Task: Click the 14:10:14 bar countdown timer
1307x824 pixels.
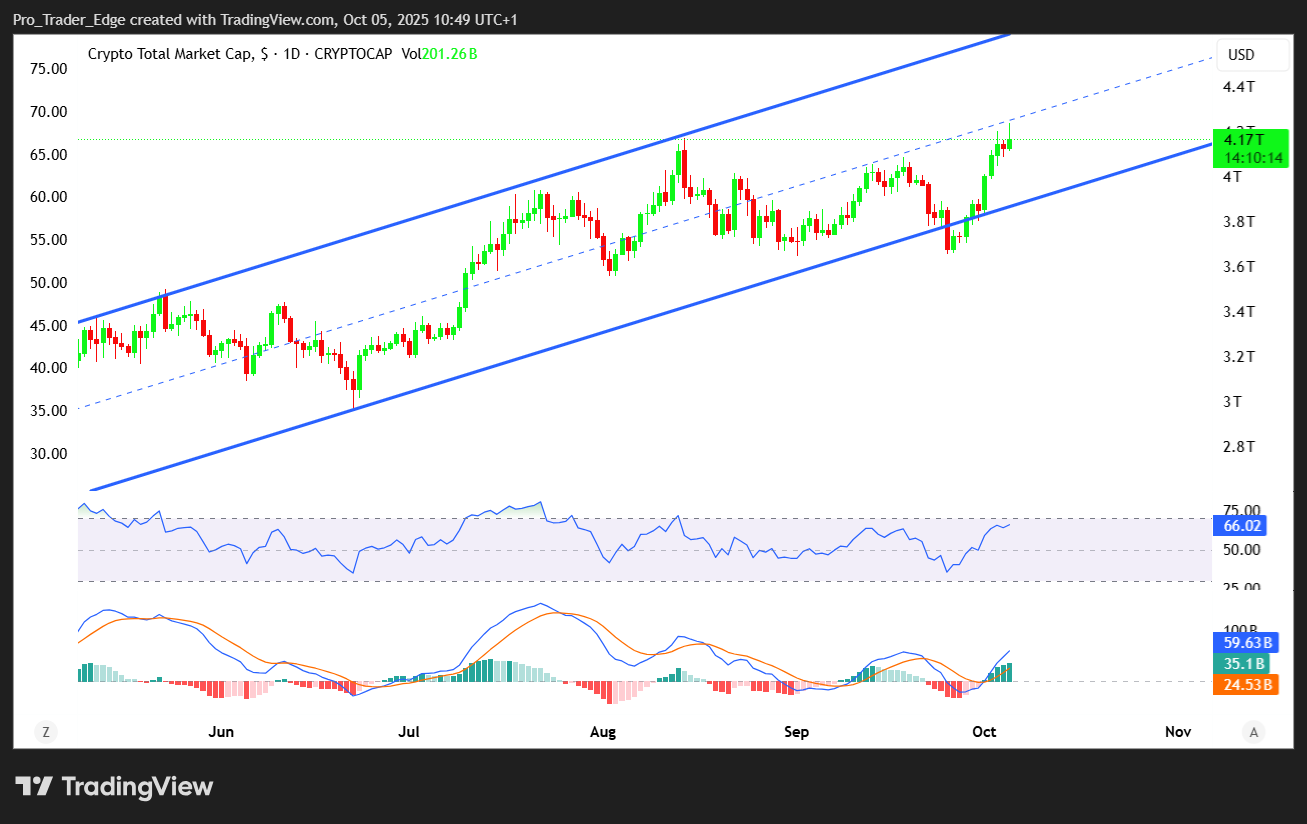Action: (1246, 157)
